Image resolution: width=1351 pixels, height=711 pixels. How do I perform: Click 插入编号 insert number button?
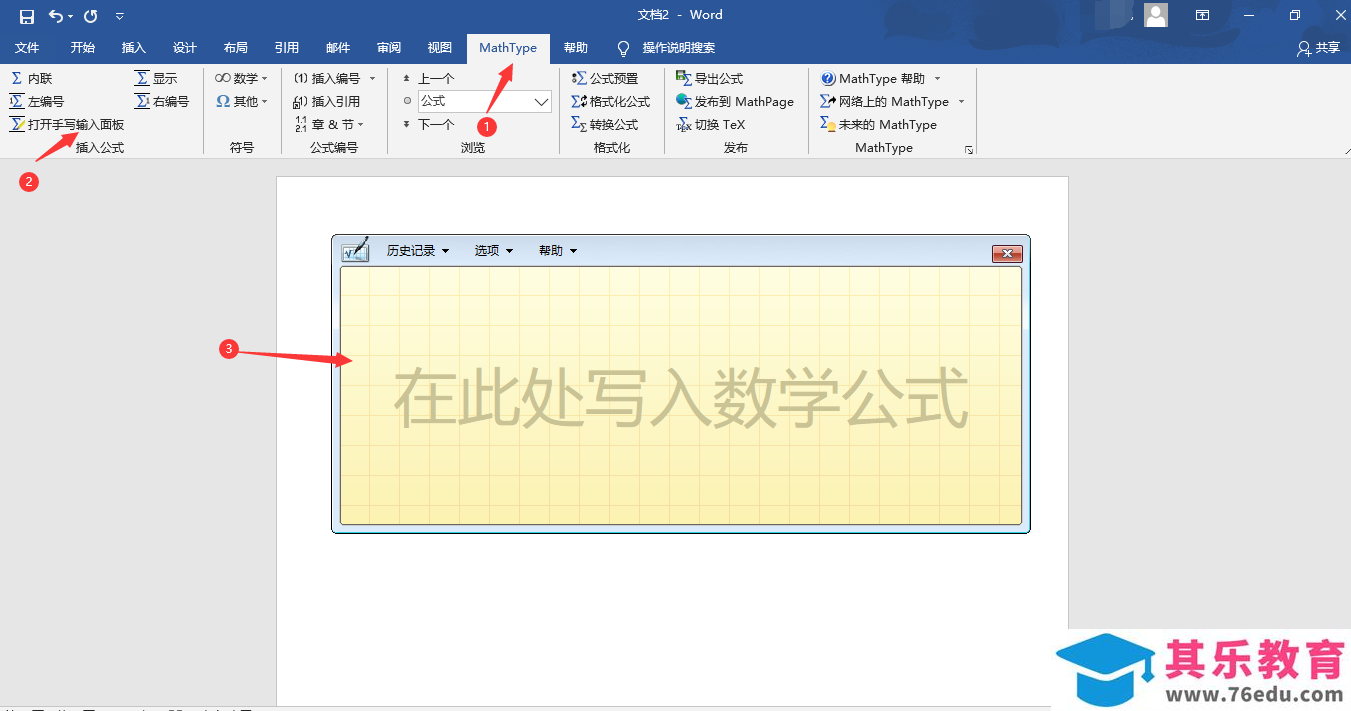click(x=328, y=78)
